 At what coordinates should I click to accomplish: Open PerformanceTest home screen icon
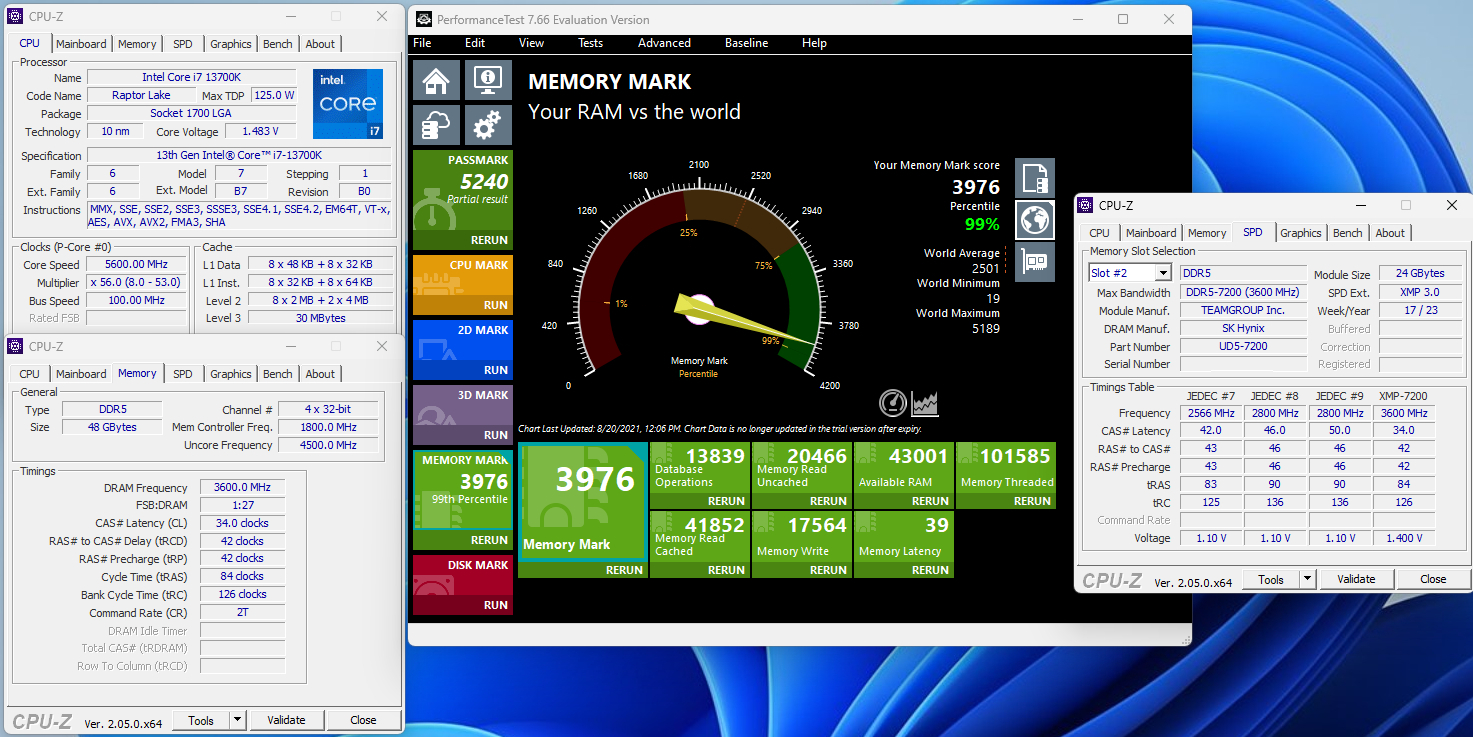click(x=436, y=80)
